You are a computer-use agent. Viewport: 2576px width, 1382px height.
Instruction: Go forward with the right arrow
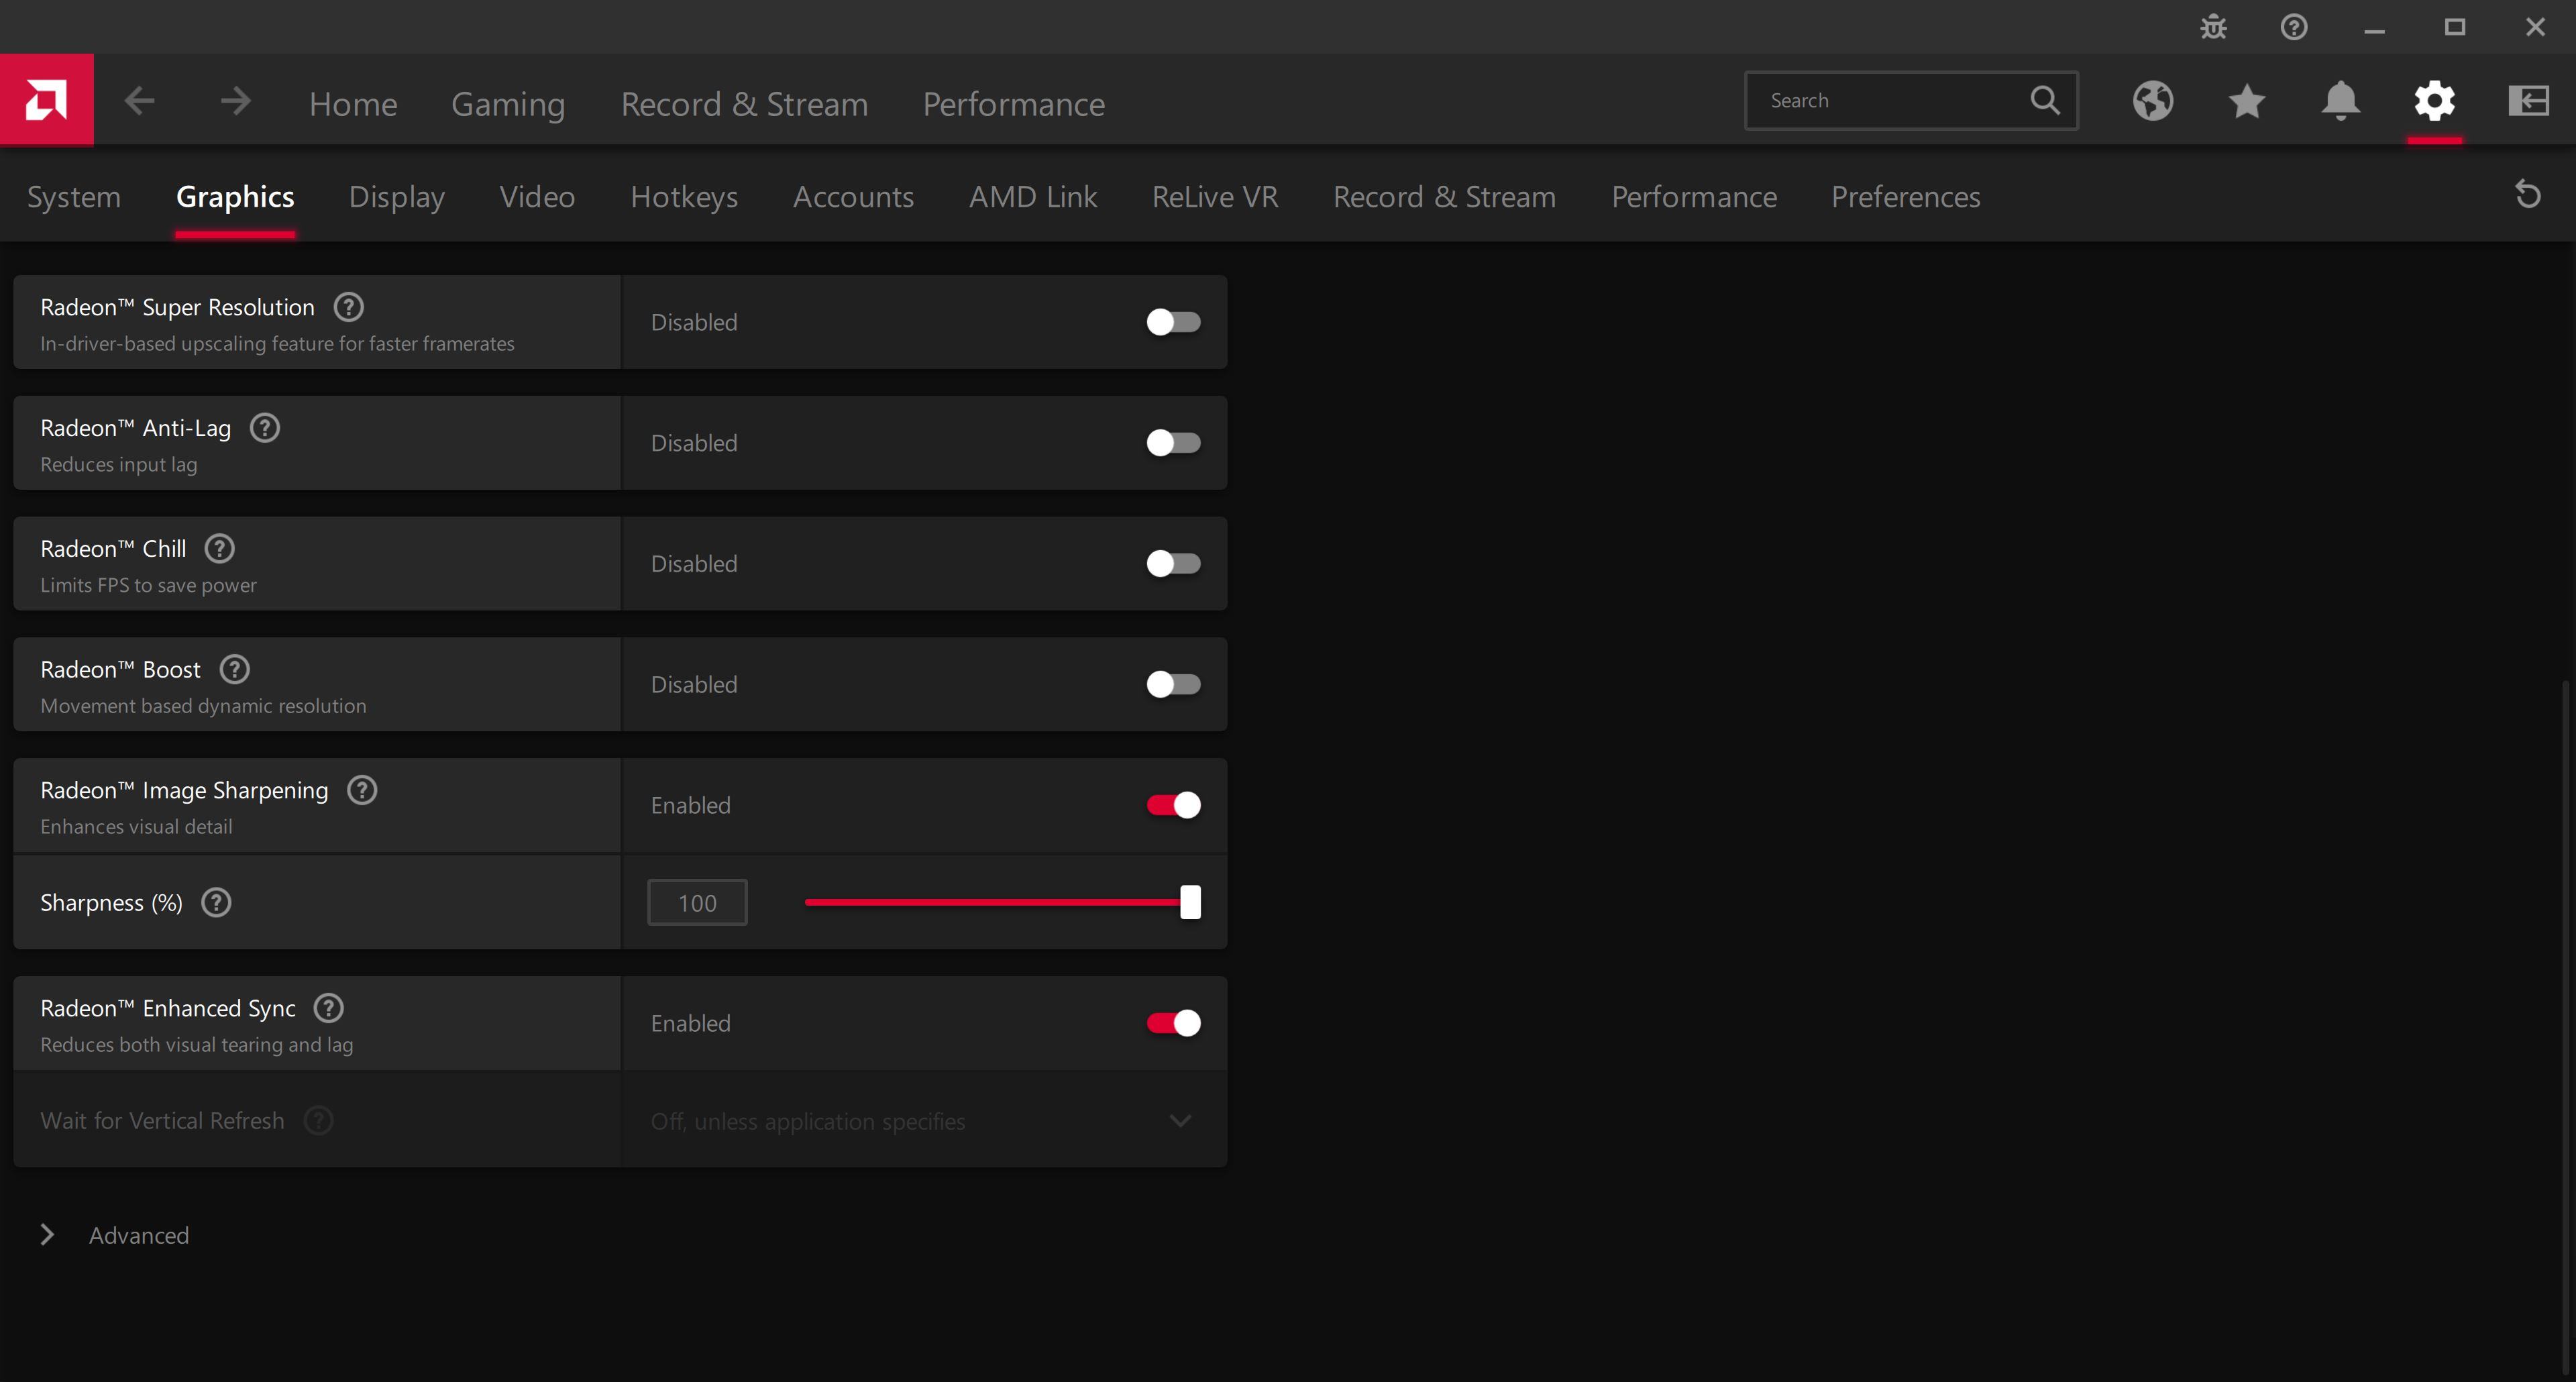[235, 101]
